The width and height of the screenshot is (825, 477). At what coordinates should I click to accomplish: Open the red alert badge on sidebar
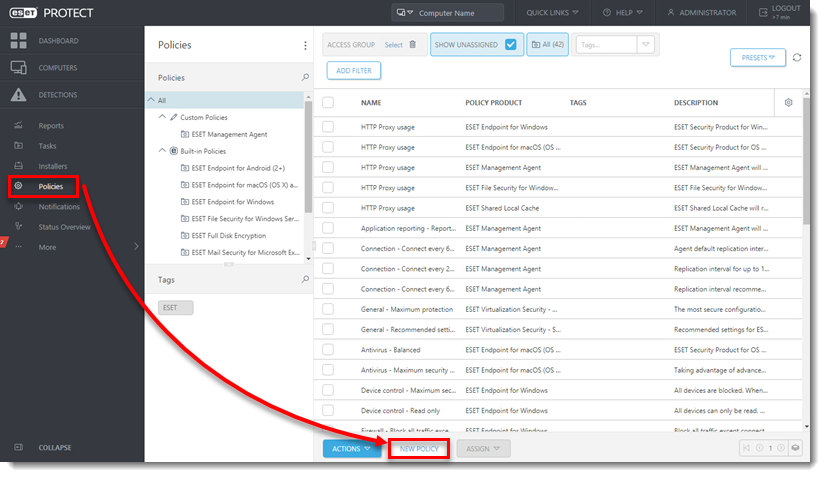coord(3,242)
